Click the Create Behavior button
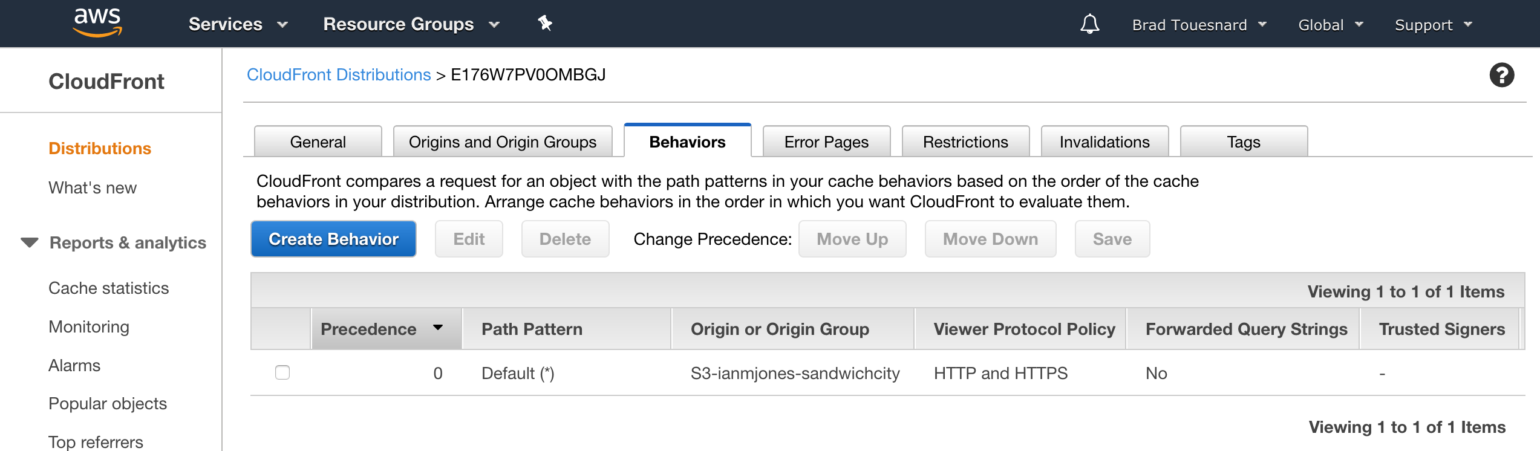Viewport: 1540px width, 451px height. (333, 239)
